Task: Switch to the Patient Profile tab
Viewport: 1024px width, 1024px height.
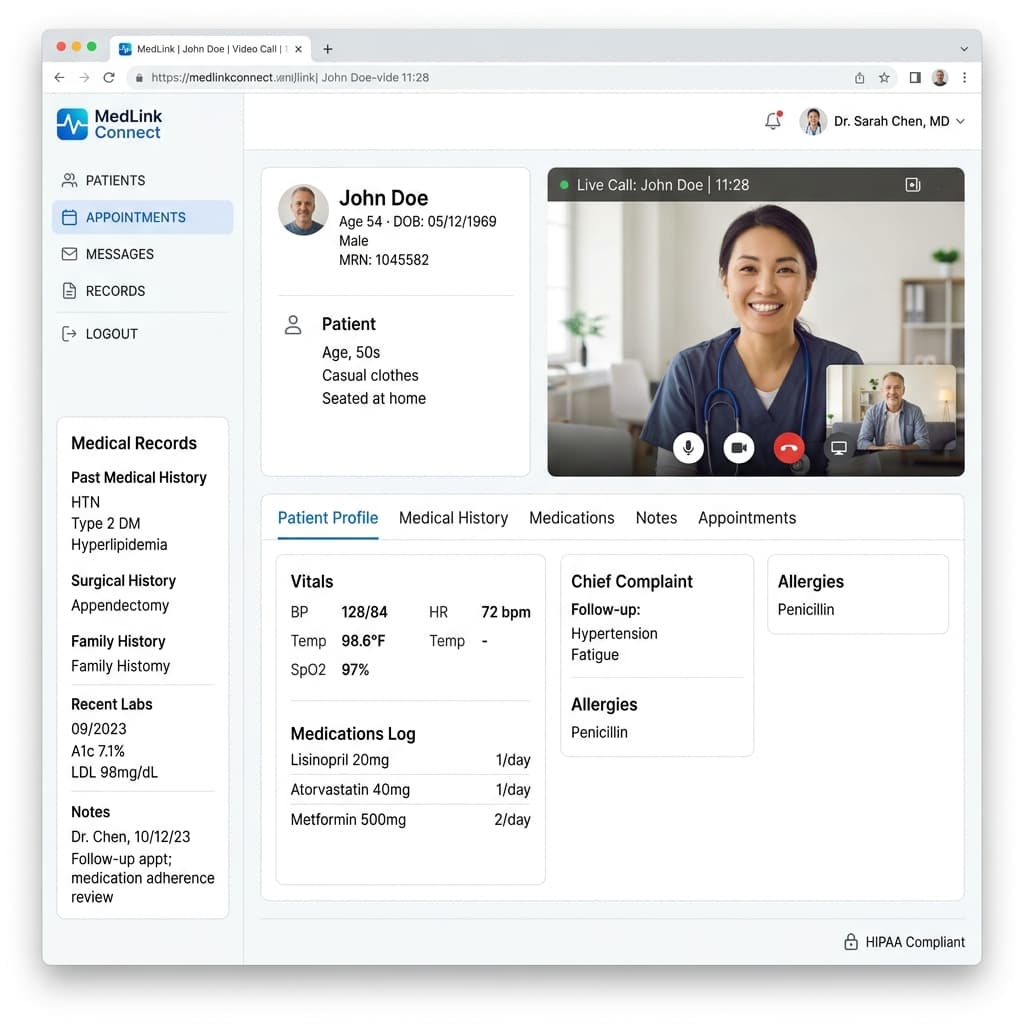Action: (328, 518)
